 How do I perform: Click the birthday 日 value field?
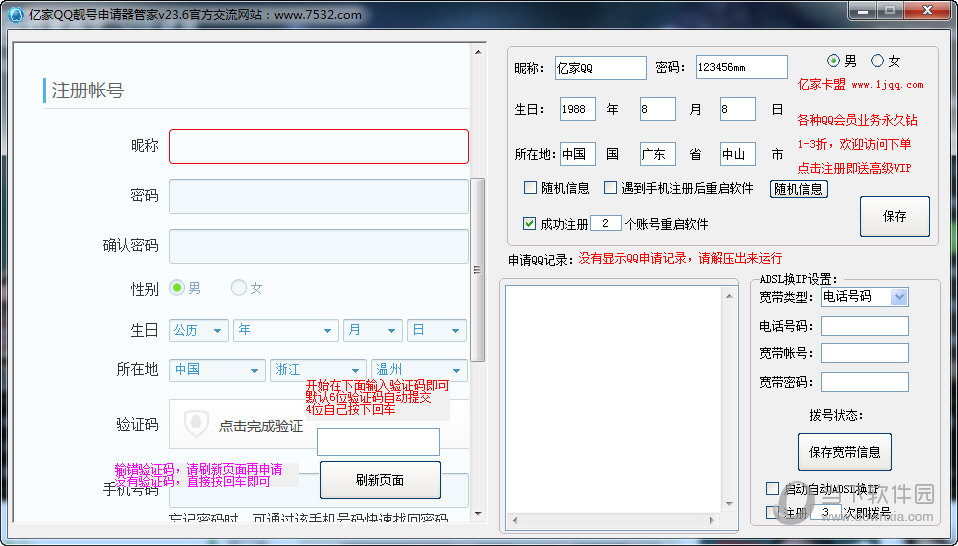(737, 109)
